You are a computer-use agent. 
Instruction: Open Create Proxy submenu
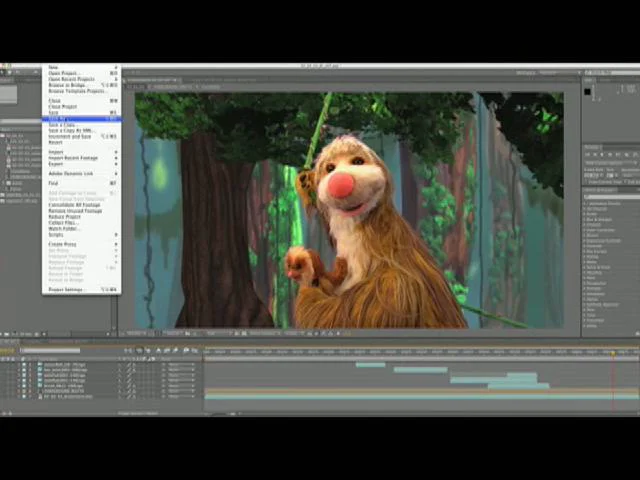[x=82, y=244]
